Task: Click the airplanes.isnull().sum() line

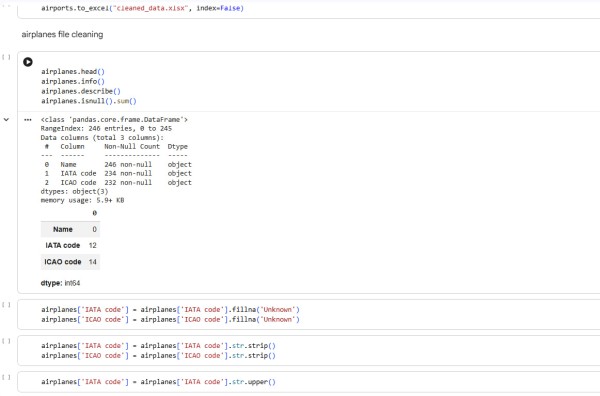Action: [89, 101]
